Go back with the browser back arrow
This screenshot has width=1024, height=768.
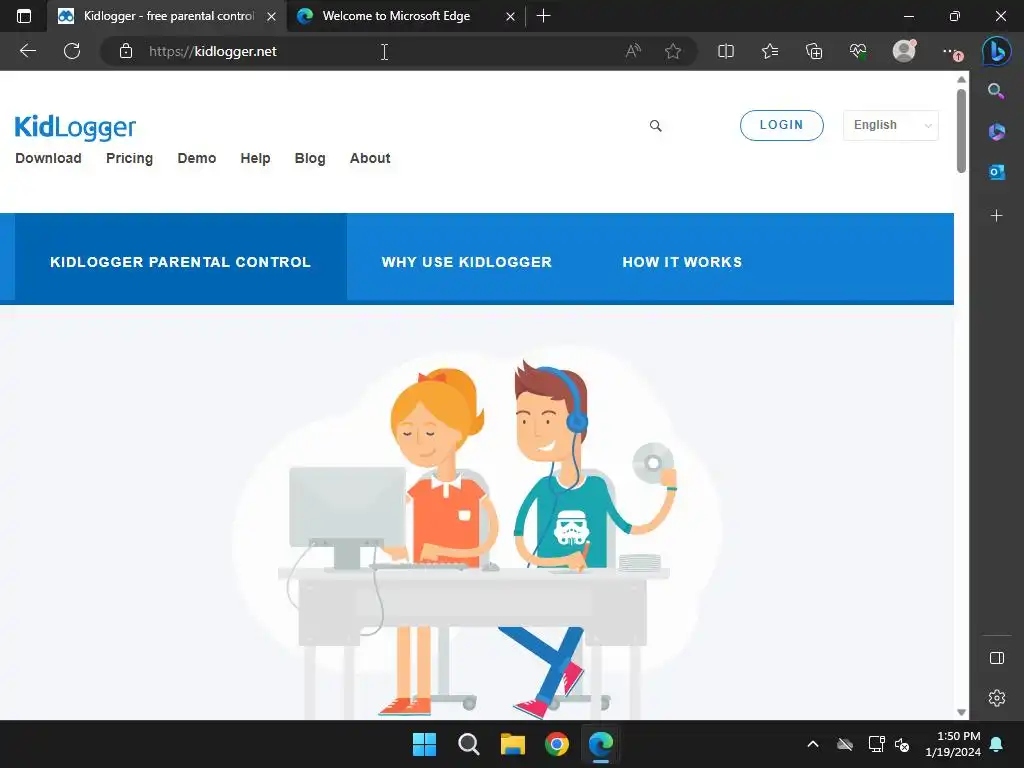point(27,51)
